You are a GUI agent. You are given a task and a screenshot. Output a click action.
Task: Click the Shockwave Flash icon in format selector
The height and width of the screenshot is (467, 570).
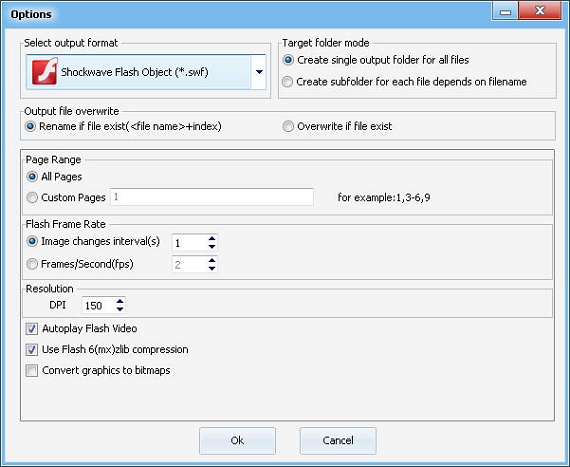45,72
